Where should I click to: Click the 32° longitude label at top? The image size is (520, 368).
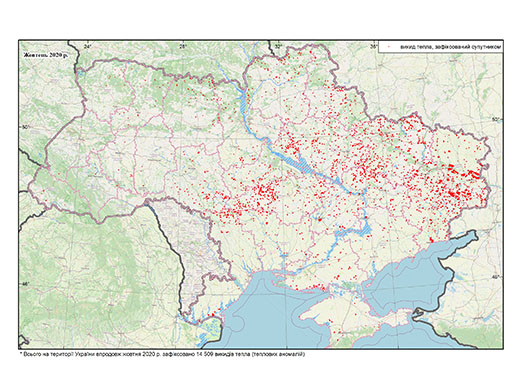tap(278, 46)
